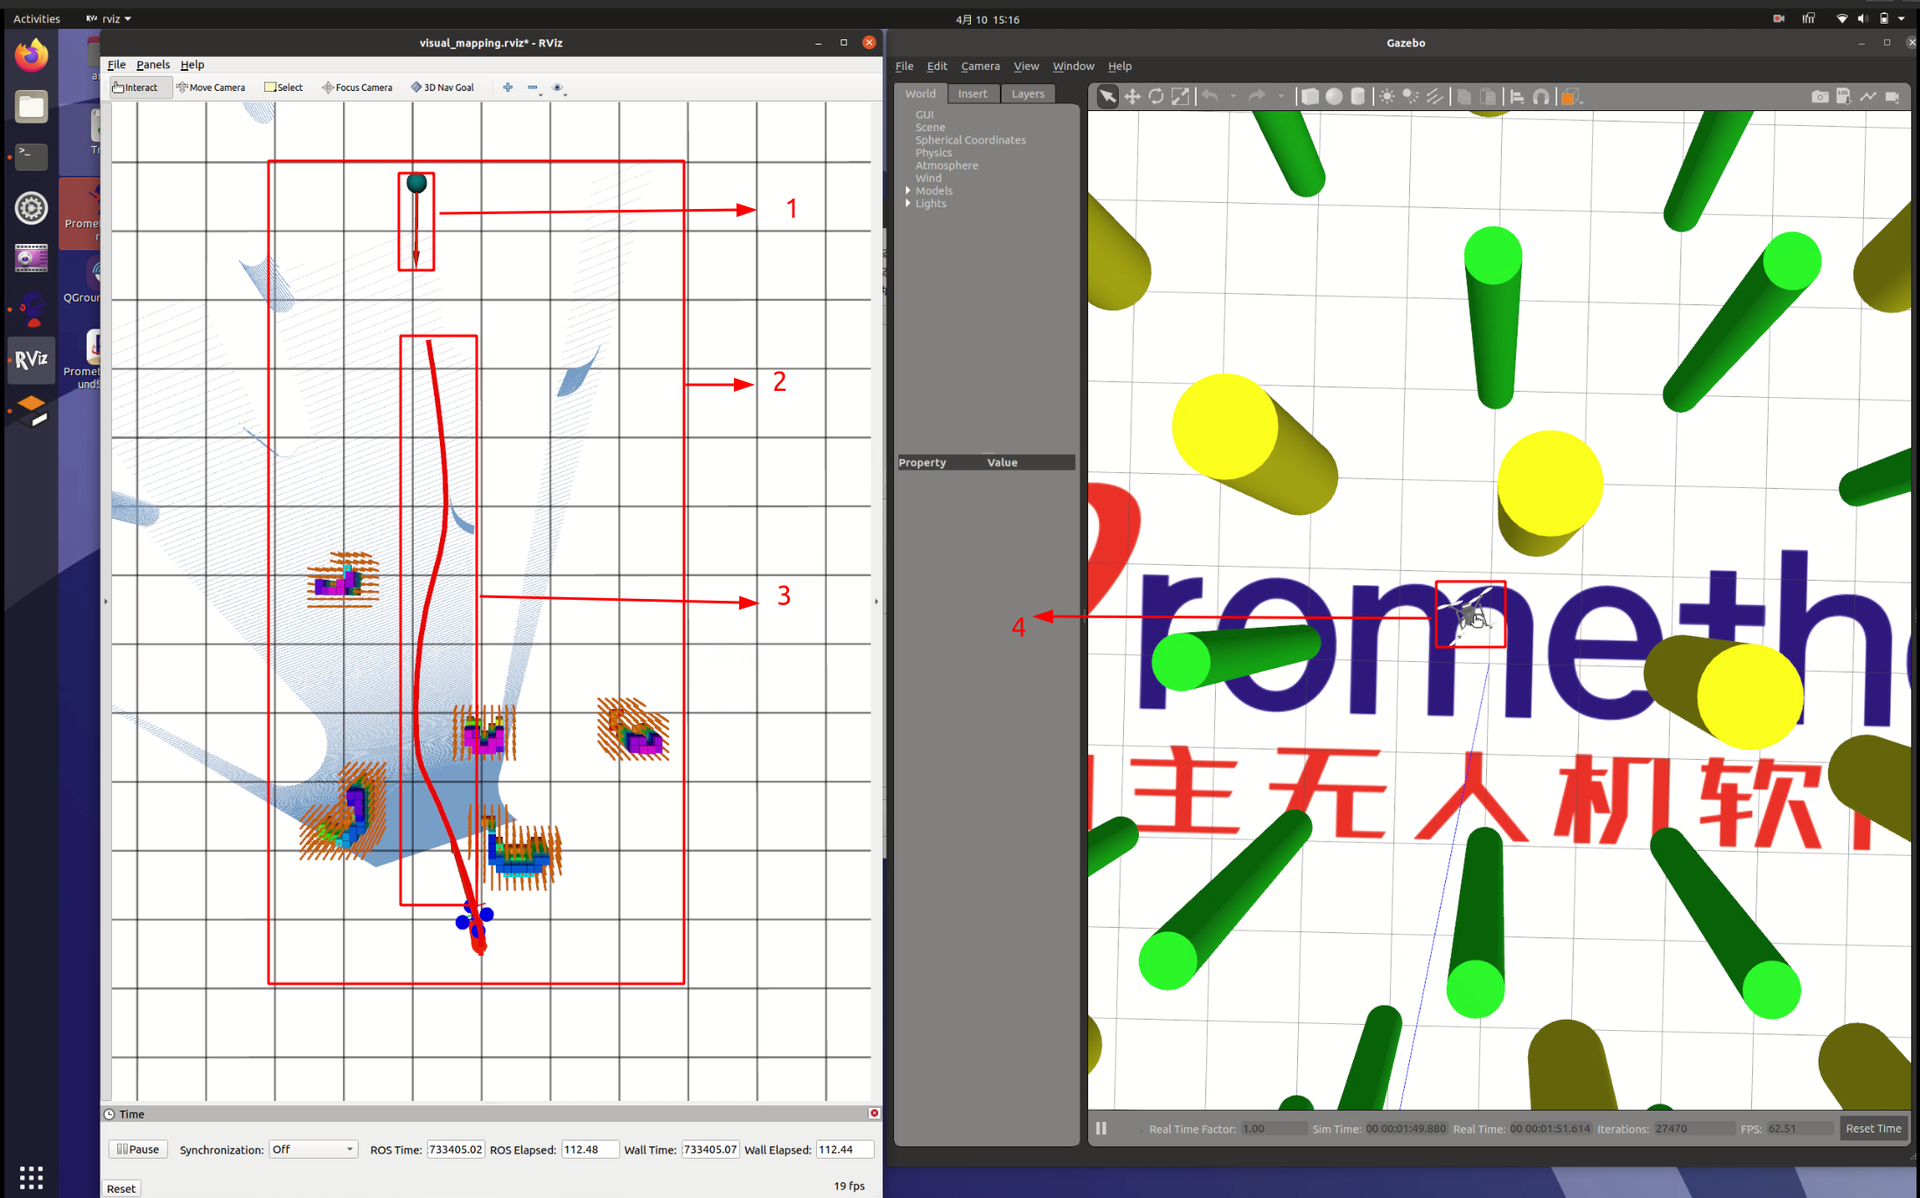This screenshot has height=1198, width=1920.
Task: Click the blue minus remove-tool icon in RViz
Action: coord(533,87)
